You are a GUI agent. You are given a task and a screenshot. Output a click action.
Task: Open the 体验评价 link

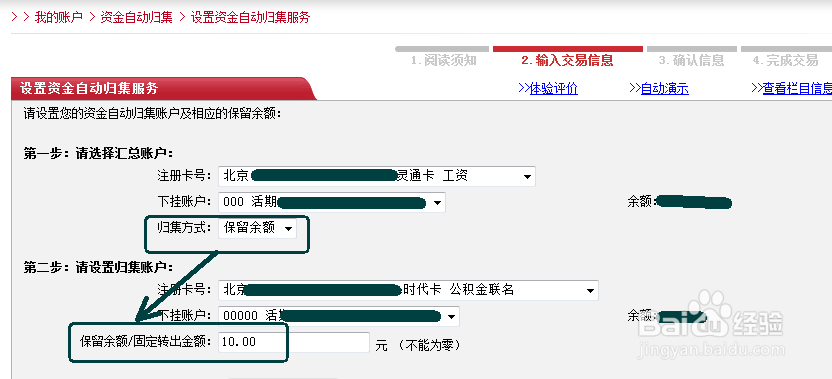pos(548,89)
